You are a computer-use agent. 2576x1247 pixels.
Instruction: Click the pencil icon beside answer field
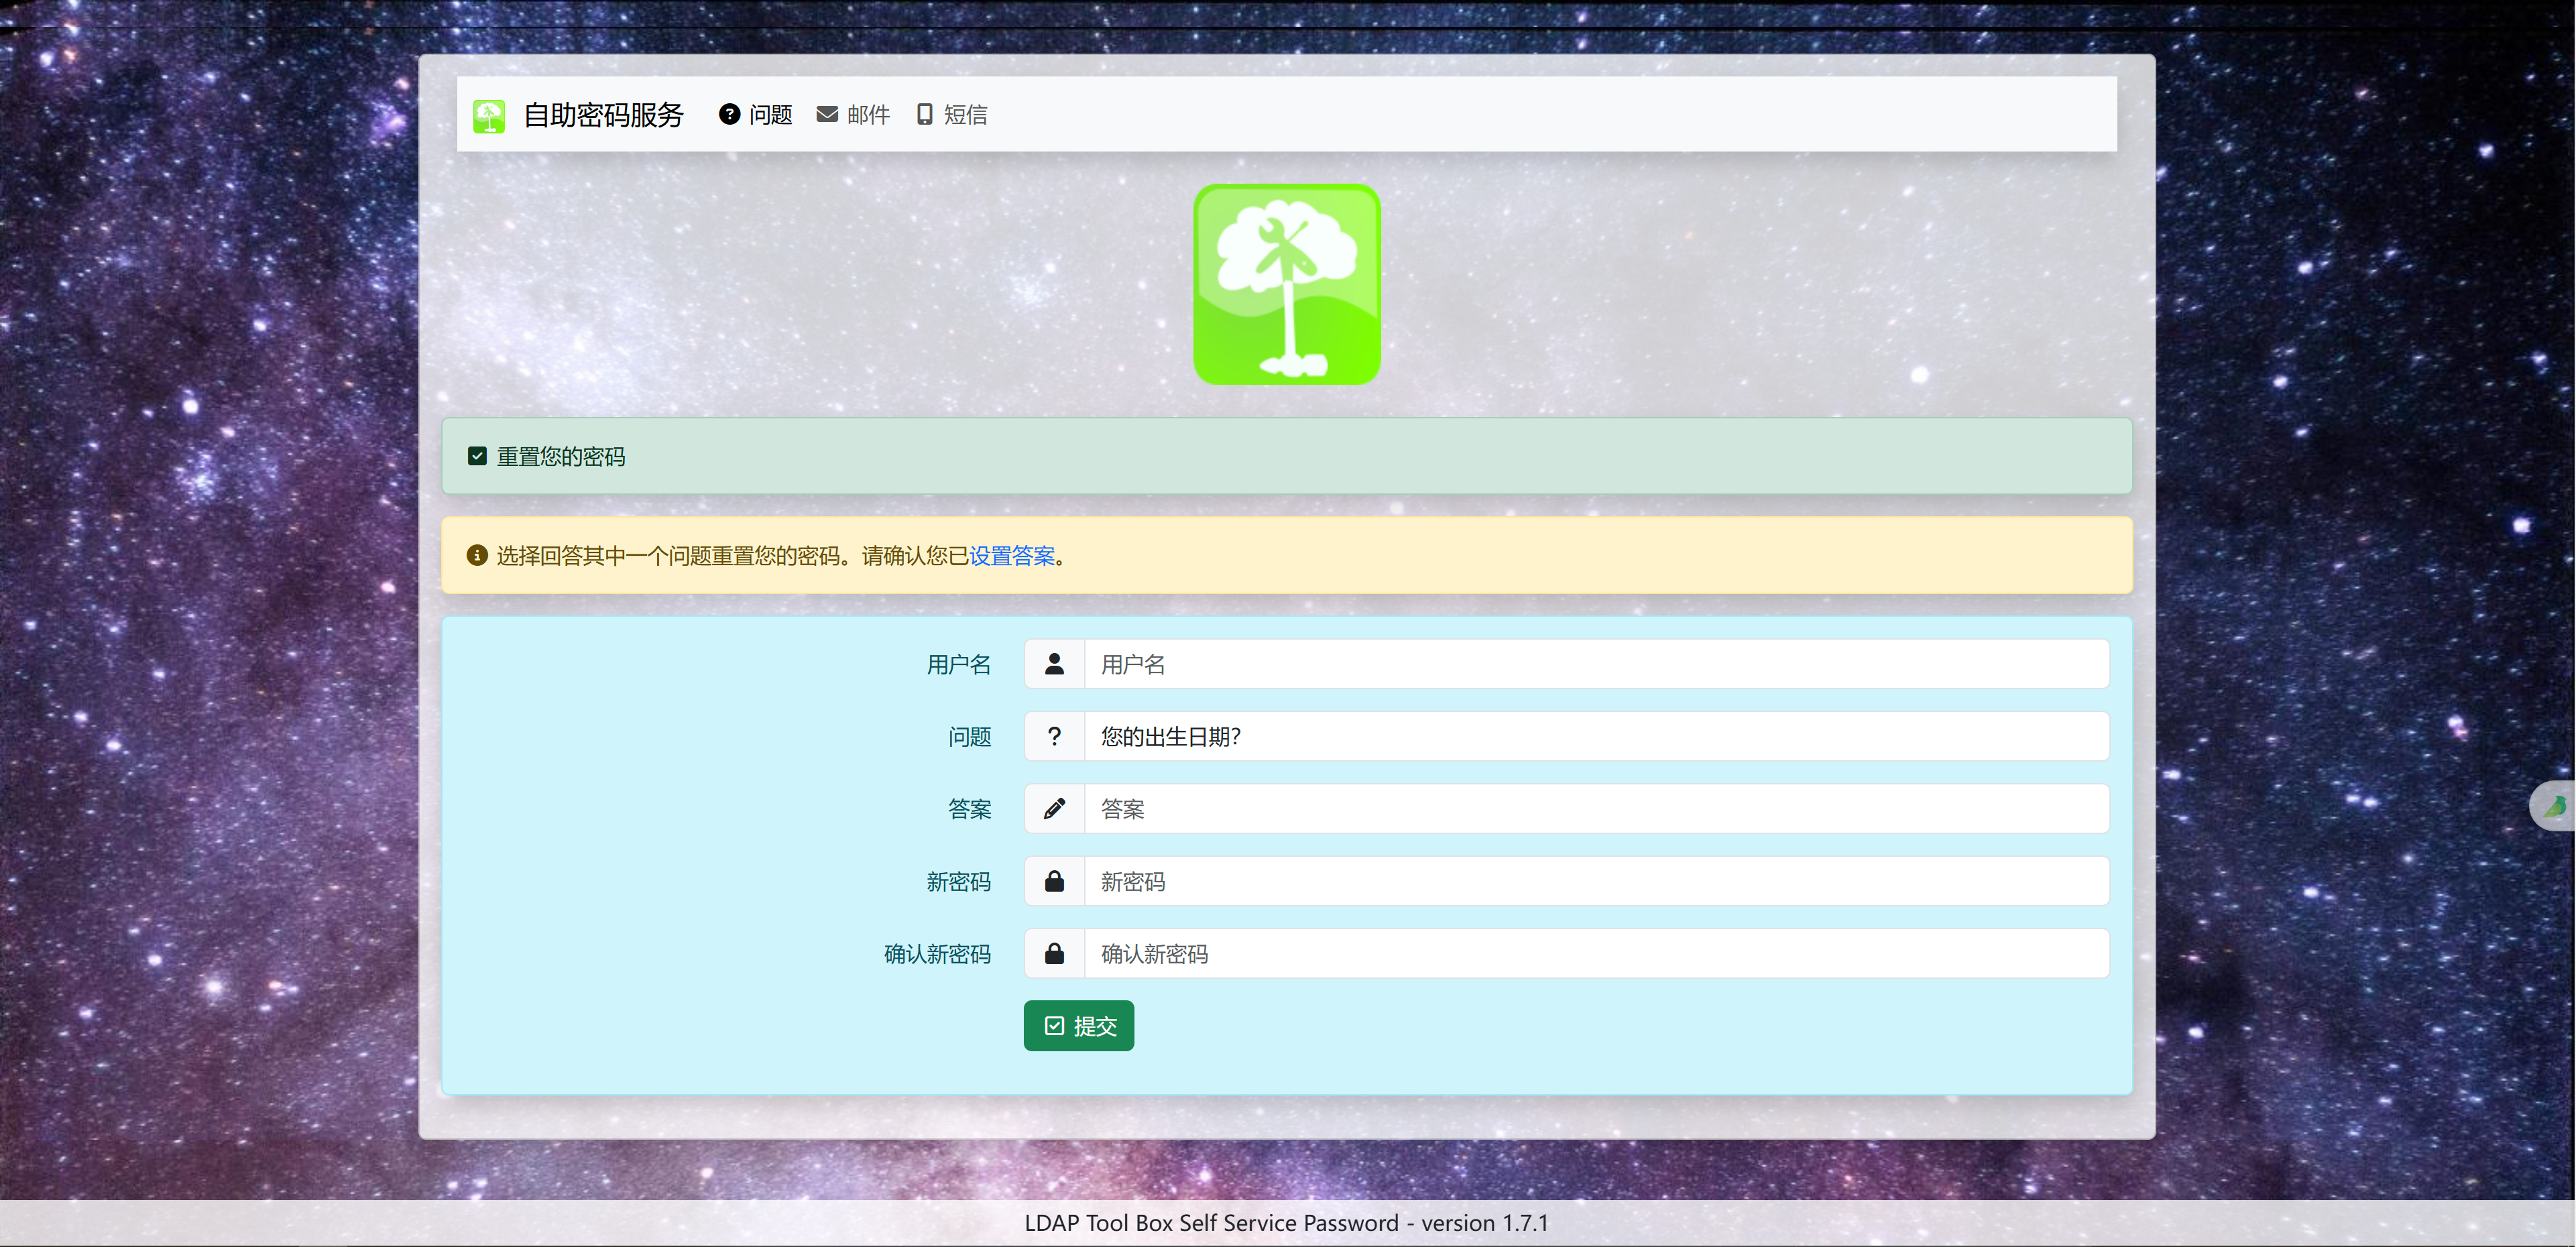1054,809
